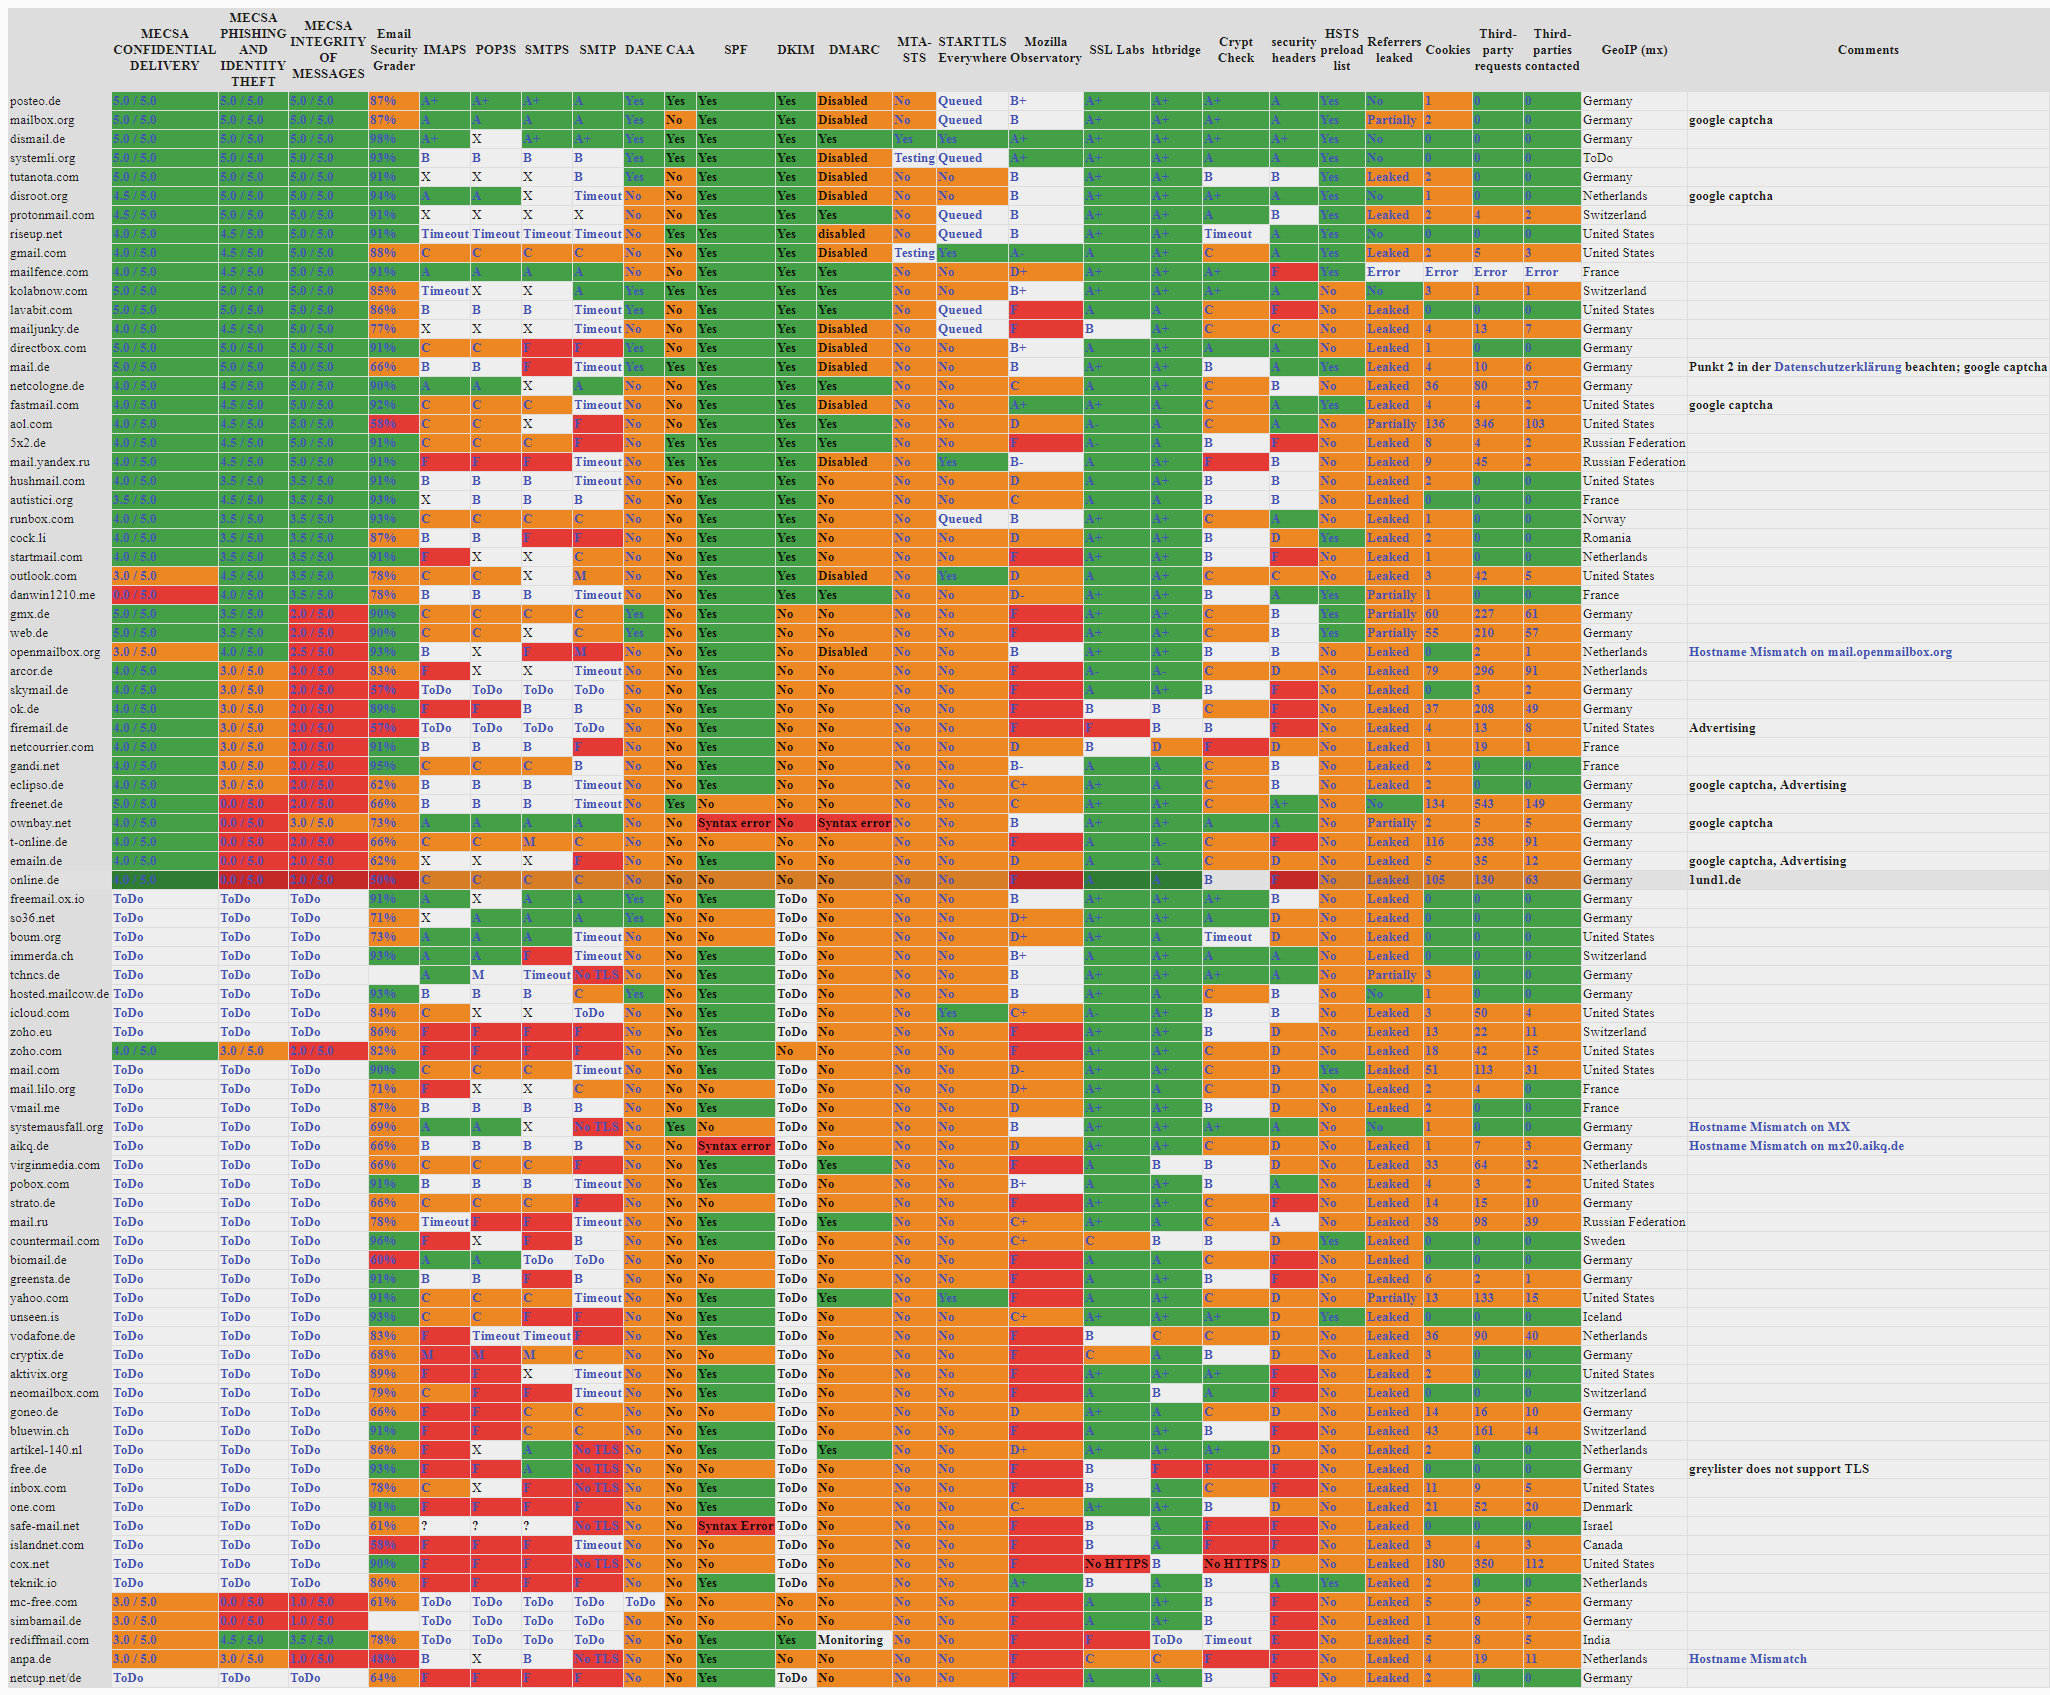Open 'Timeout' Crypt Check cell for riseup.net
The image size is (2050, 1695).
1228,234
